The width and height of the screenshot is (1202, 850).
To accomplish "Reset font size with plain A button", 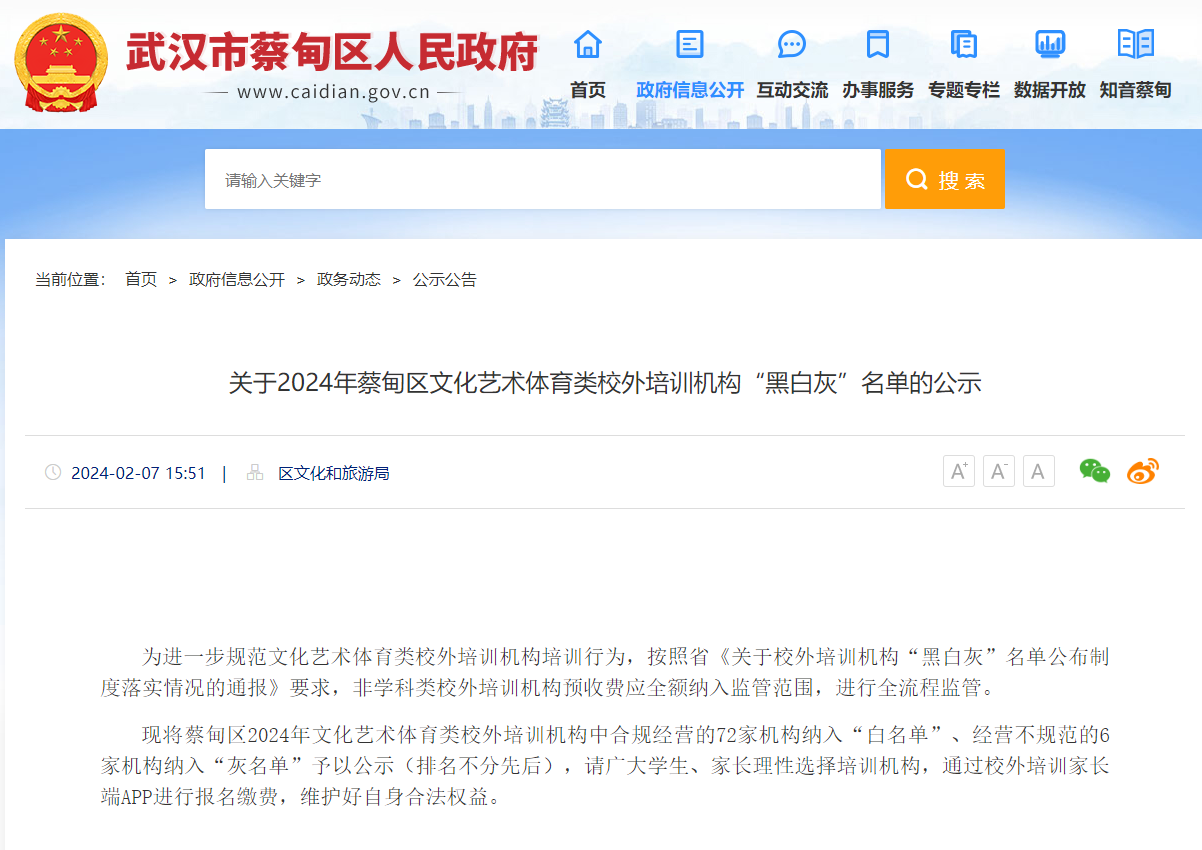I will [x=1039, y=471].
